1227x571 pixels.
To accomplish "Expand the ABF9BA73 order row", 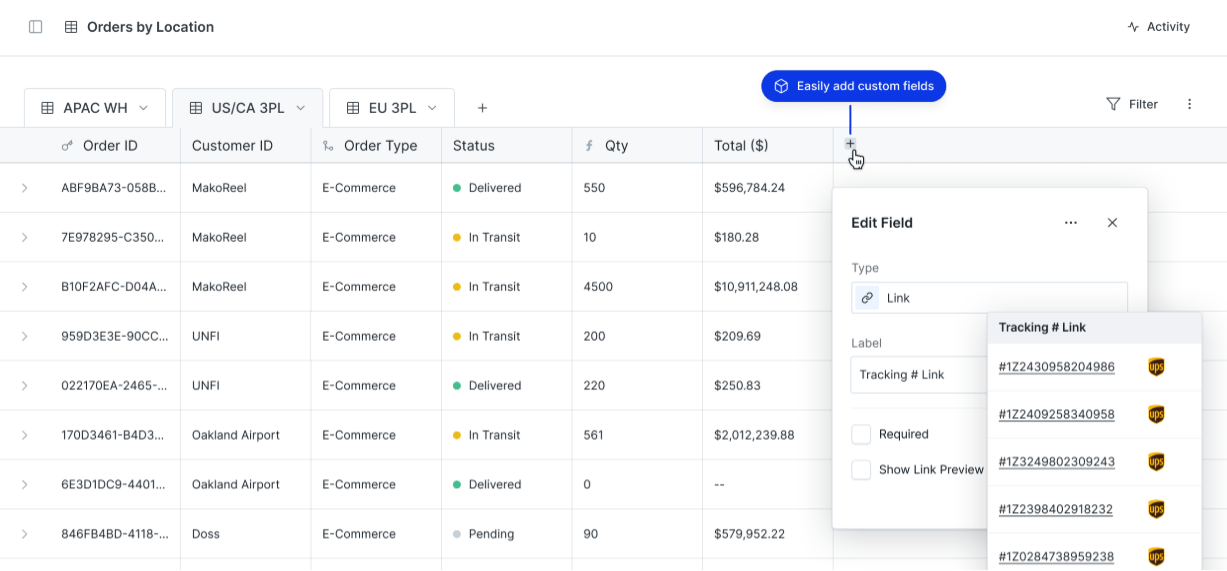I will click(x=25, y=188).
